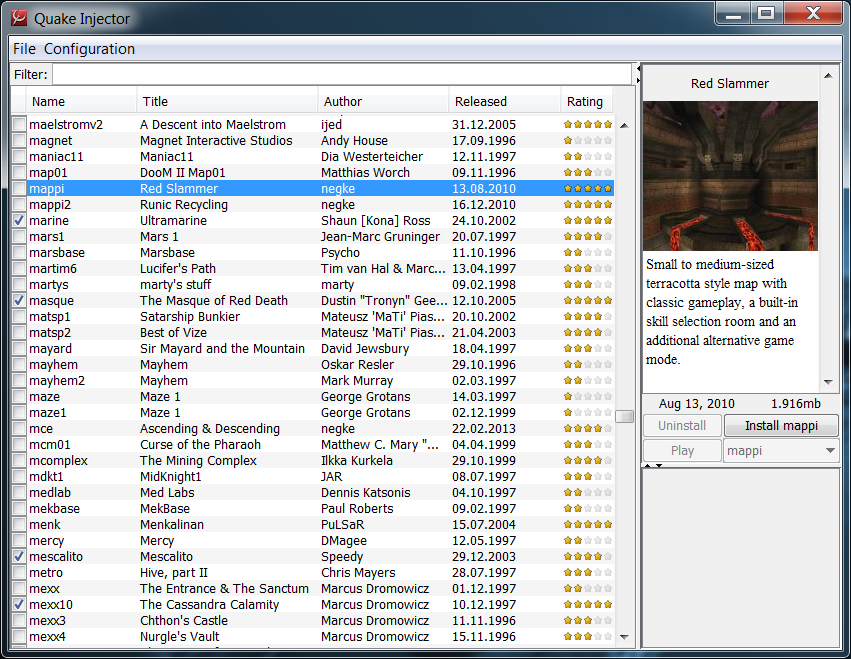The height and width of the screenshot is (659, 851).
Task: Click Sir Mayard and the Mountain title
Action: coord(222,348)
